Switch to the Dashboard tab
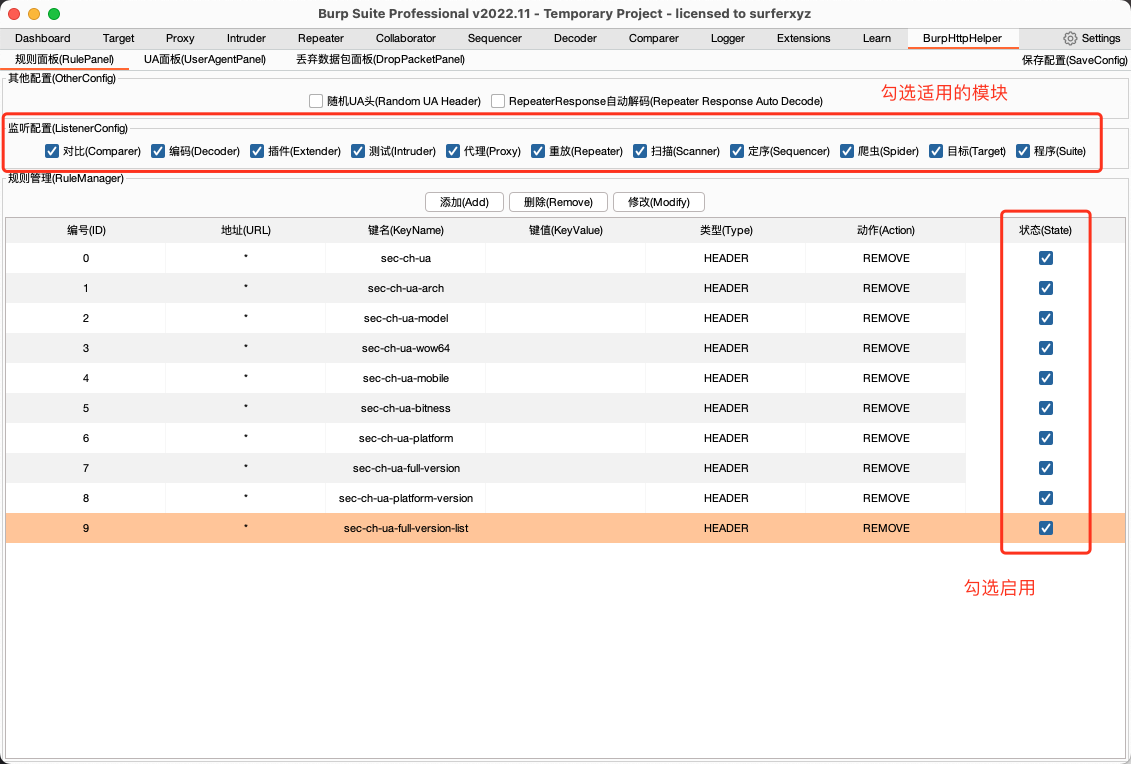1131x764 pixels. point(43,38)
